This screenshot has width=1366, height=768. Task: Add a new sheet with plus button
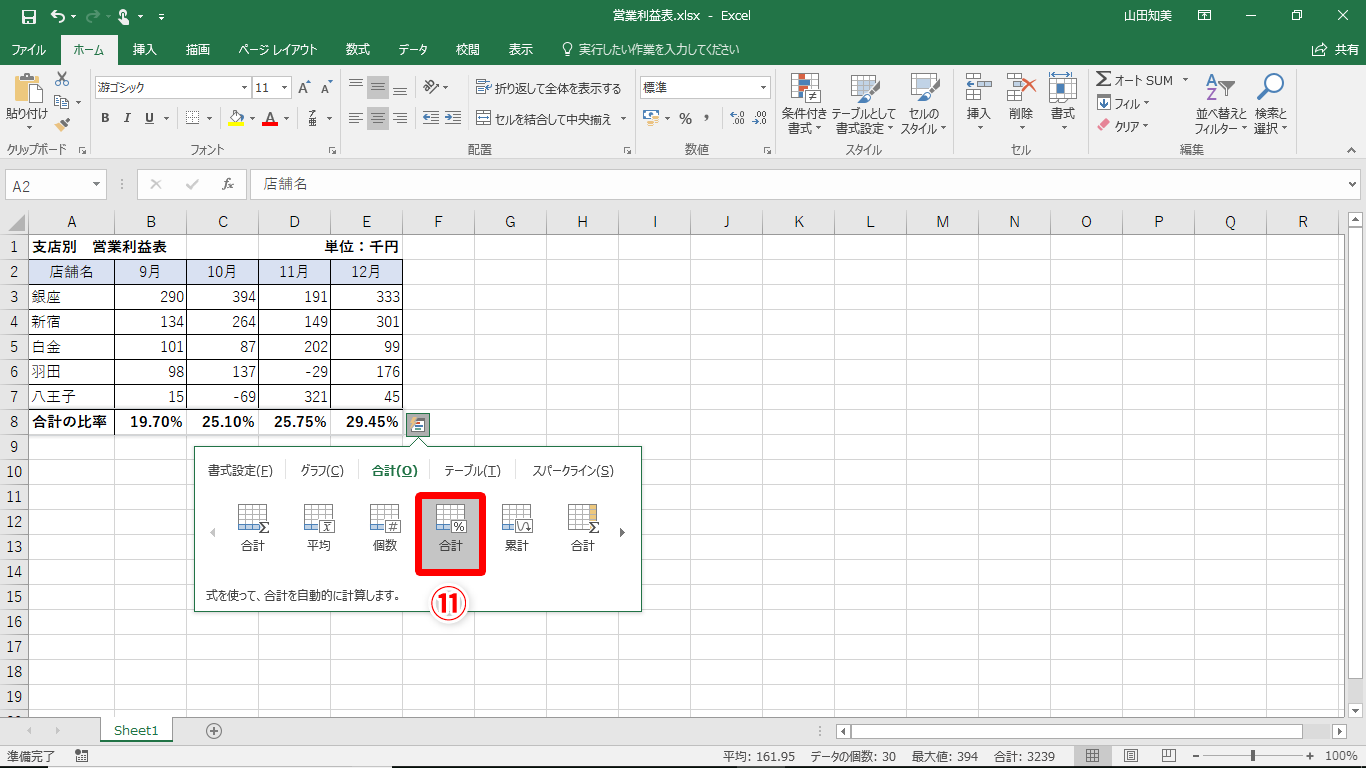click(x=213, y=731)
